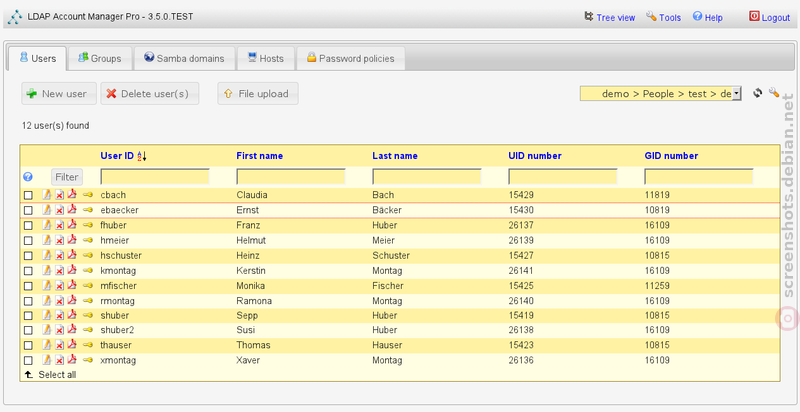Open the Help link
Image resolution: width=800 pixels, height=412 pixels.
[708, 17]
